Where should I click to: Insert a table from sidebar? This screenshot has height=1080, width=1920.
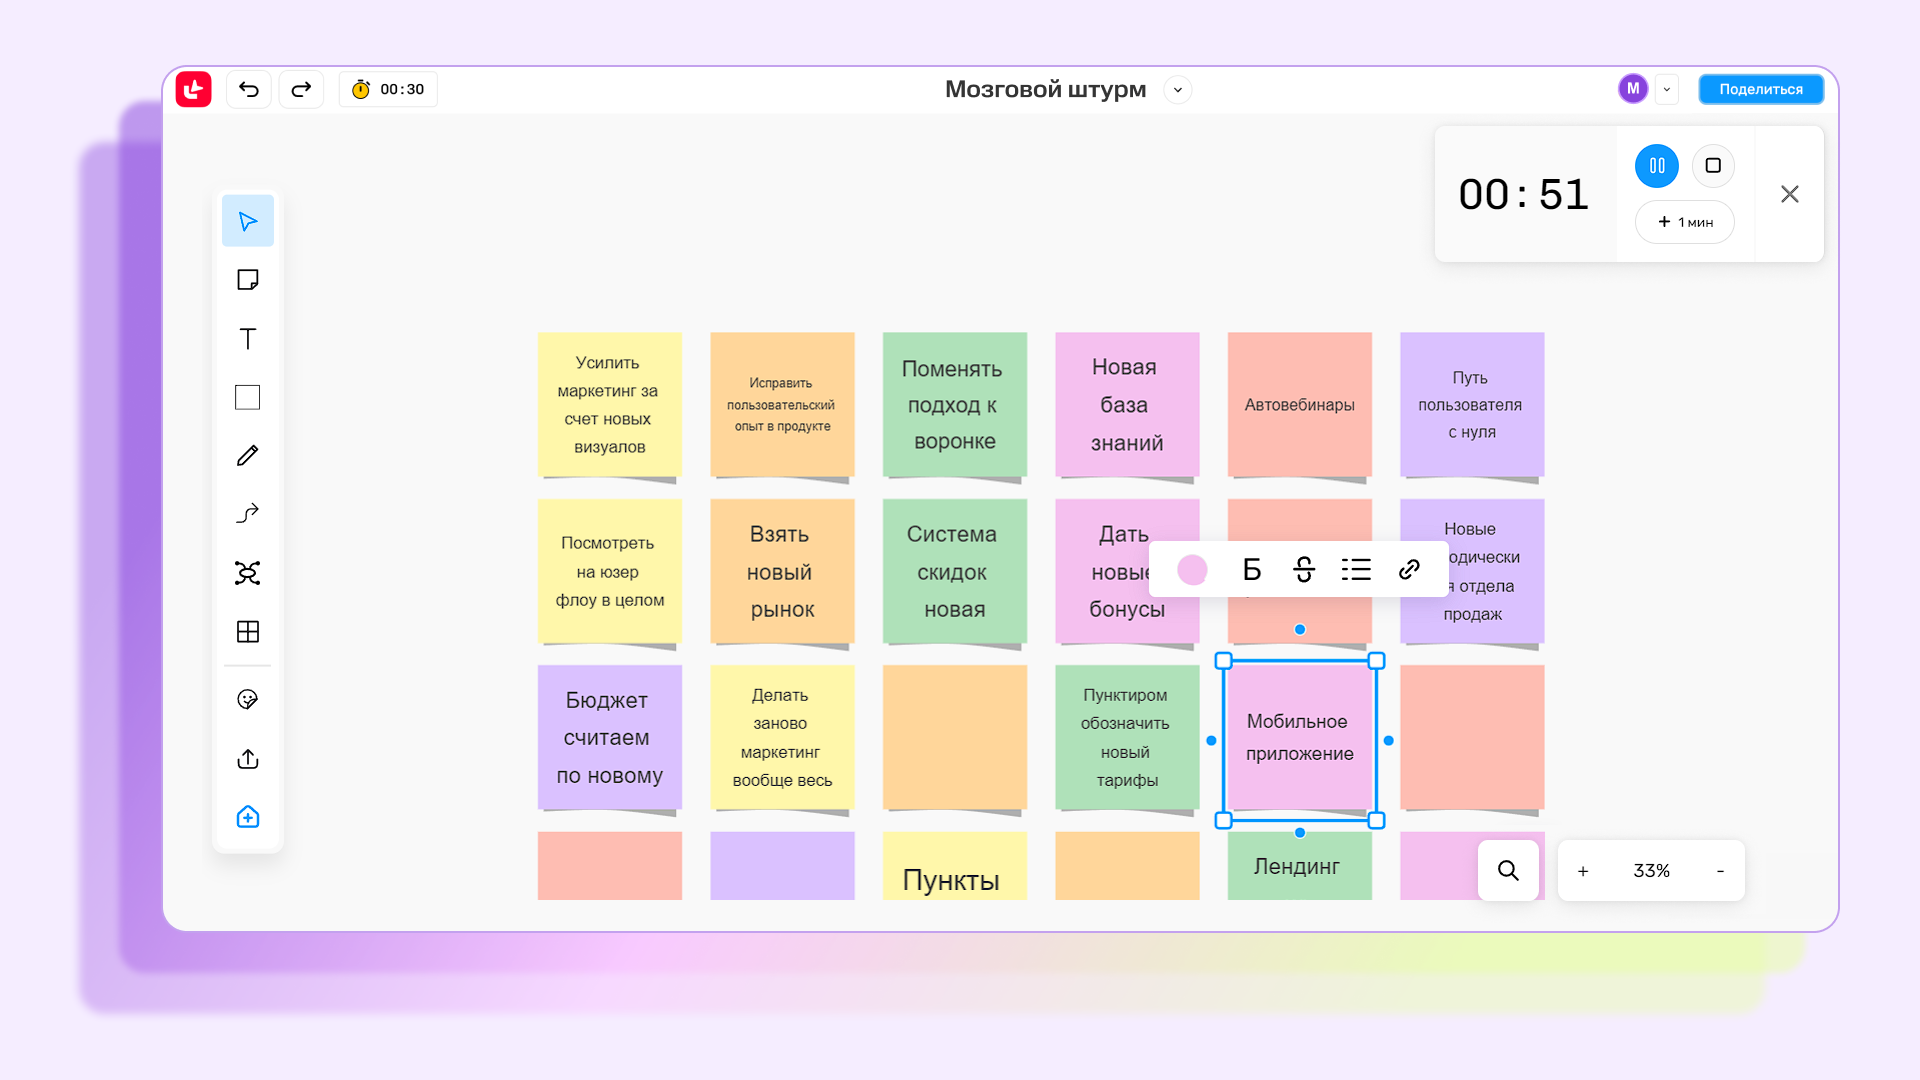(x=247, y=632)
